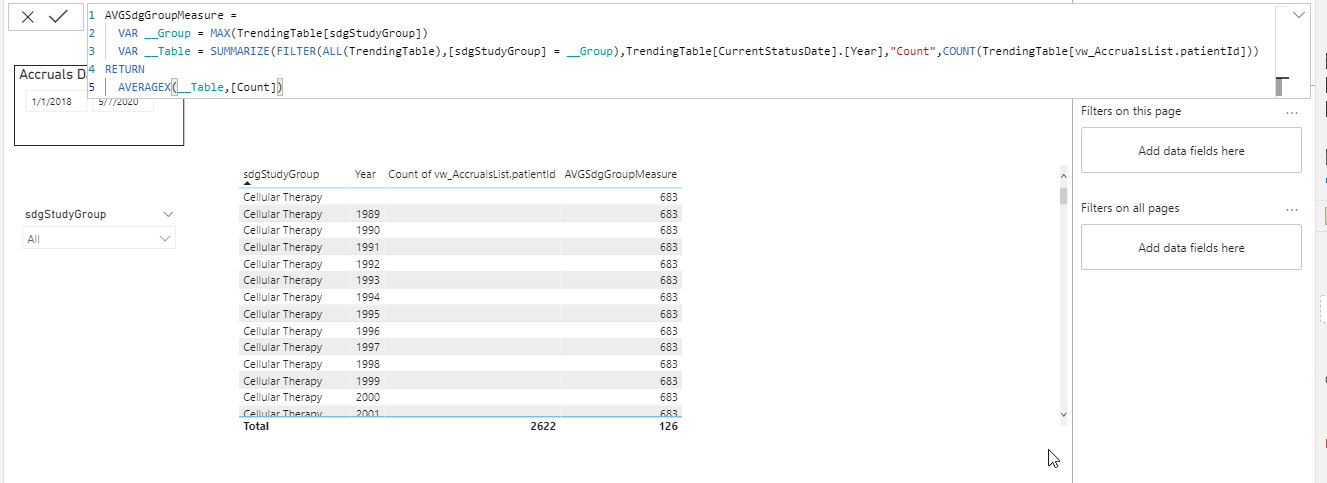Click the table vertical scrollbar thumb
1327x483 pixels.
point(1063,195)
